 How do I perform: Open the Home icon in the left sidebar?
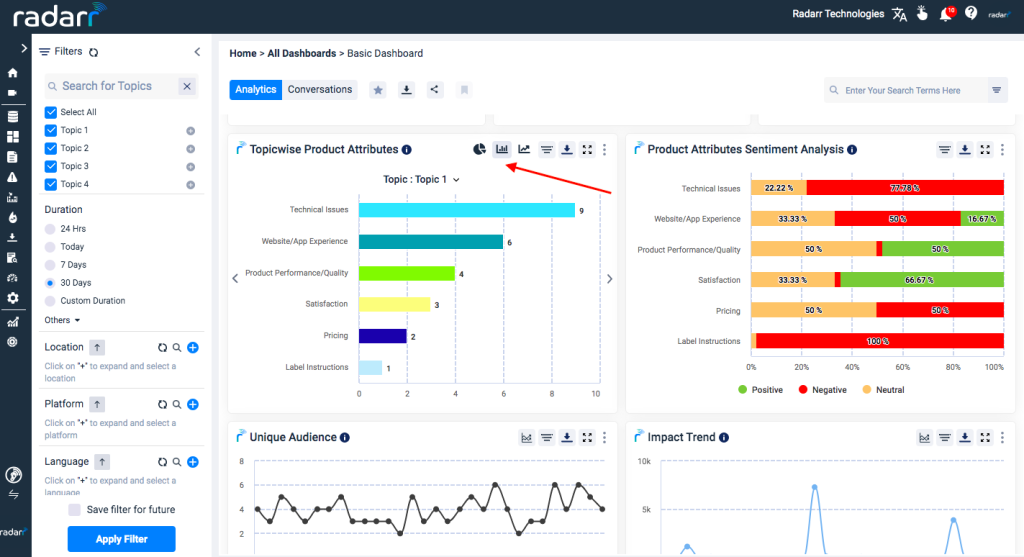[12, 73]
